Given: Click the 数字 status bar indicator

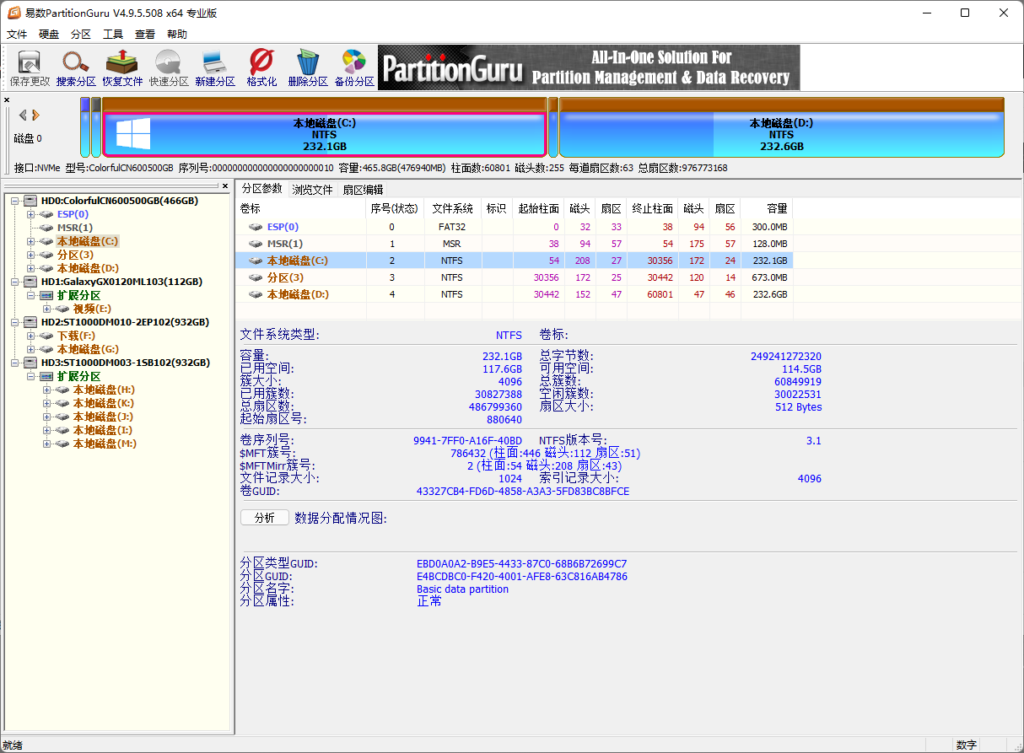Looking at the screenshot, I should coord(967,745).
